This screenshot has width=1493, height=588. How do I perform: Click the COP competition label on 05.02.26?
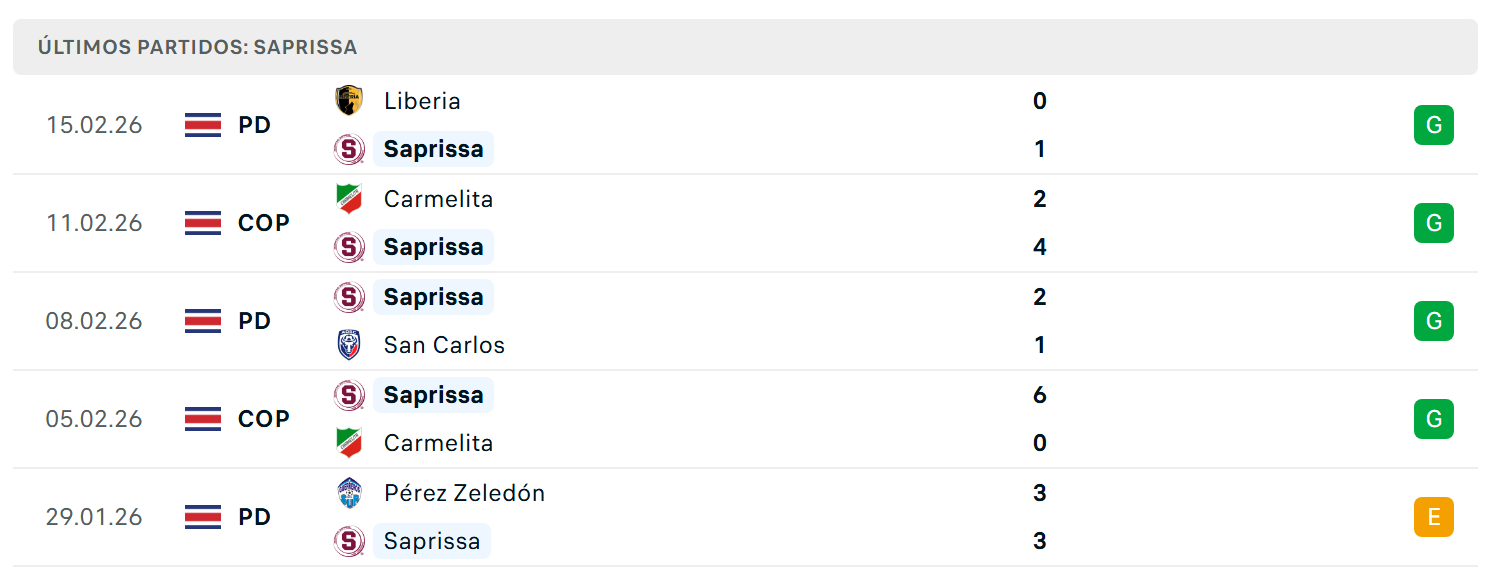point(264,419)
